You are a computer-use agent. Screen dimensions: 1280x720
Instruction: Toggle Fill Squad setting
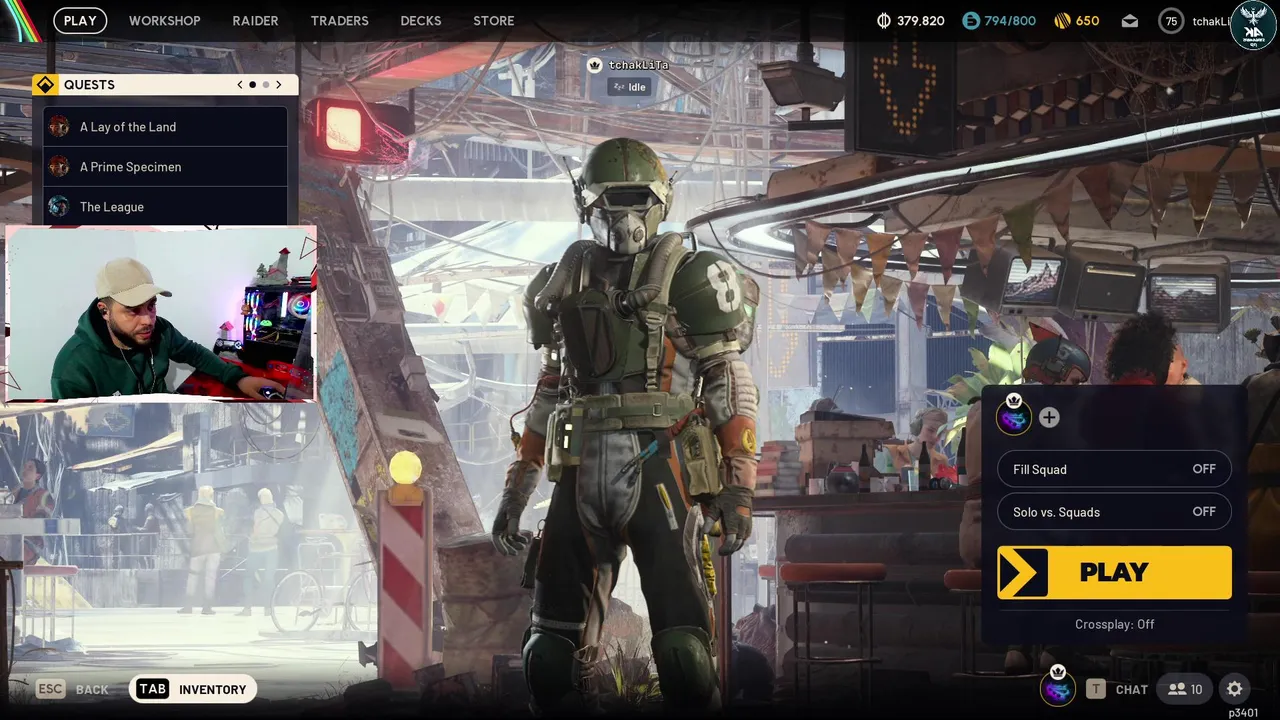point(1114,469)
